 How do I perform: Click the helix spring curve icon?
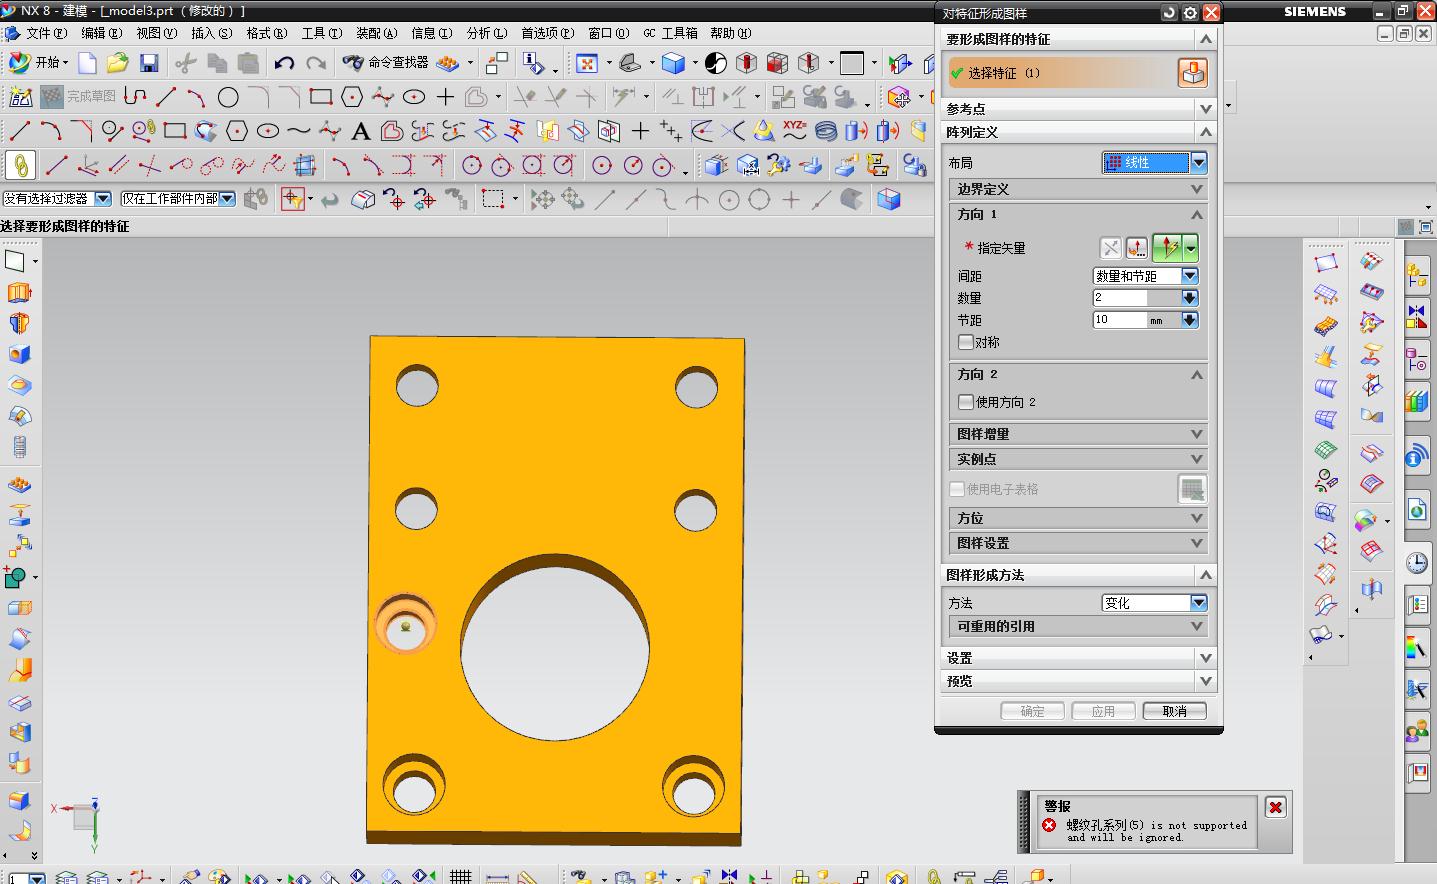click(825, 131)
